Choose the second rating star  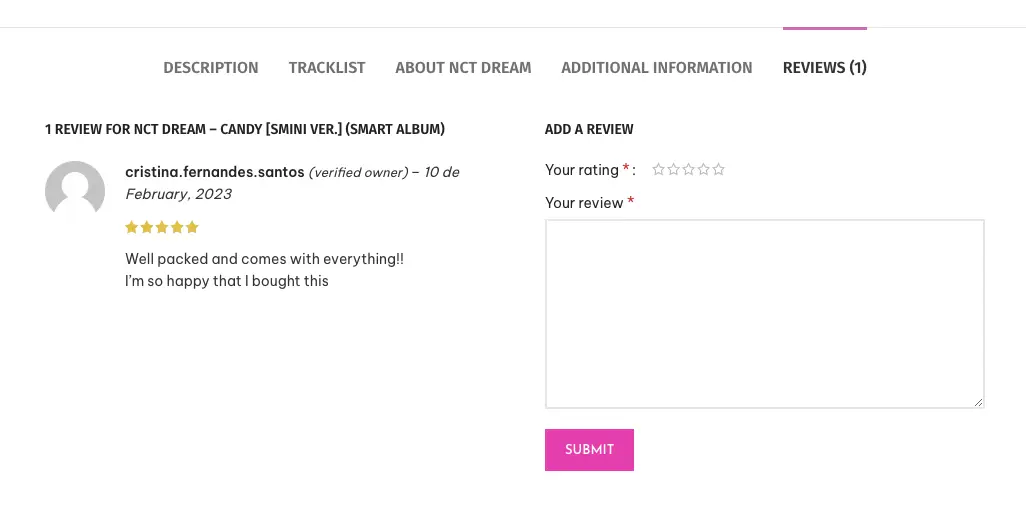[673, 170]
